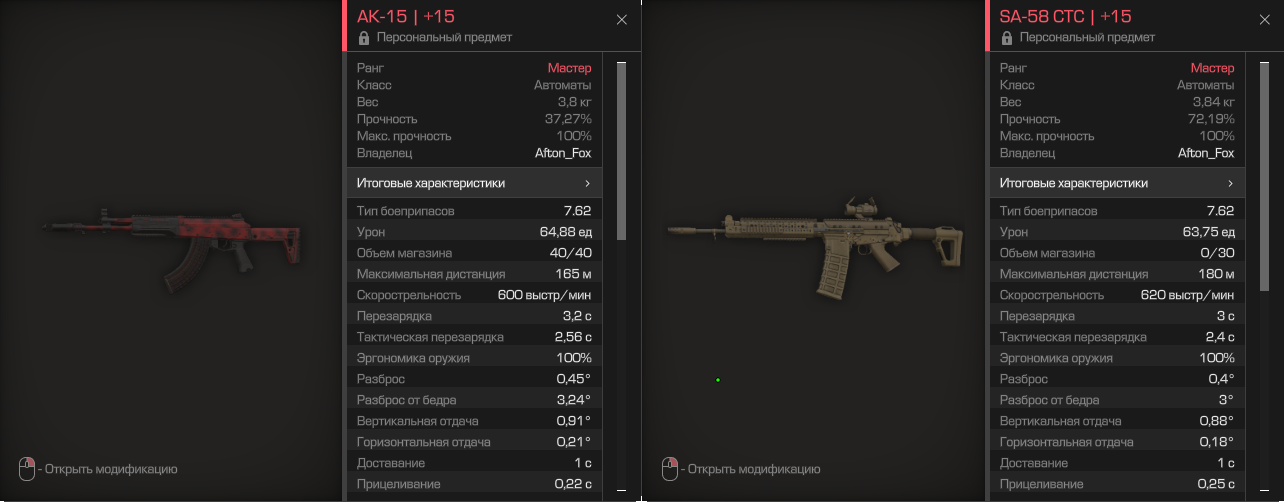Click owner name Afton_Fox in AK-15 panel
Image resolution: width=1284 pixels, height=502 pixels.
(x=563, y=153)
